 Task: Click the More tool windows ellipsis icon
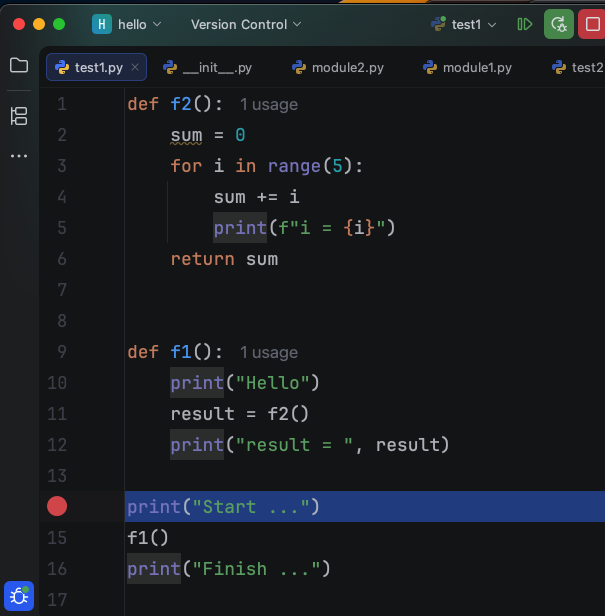point(18,157)
